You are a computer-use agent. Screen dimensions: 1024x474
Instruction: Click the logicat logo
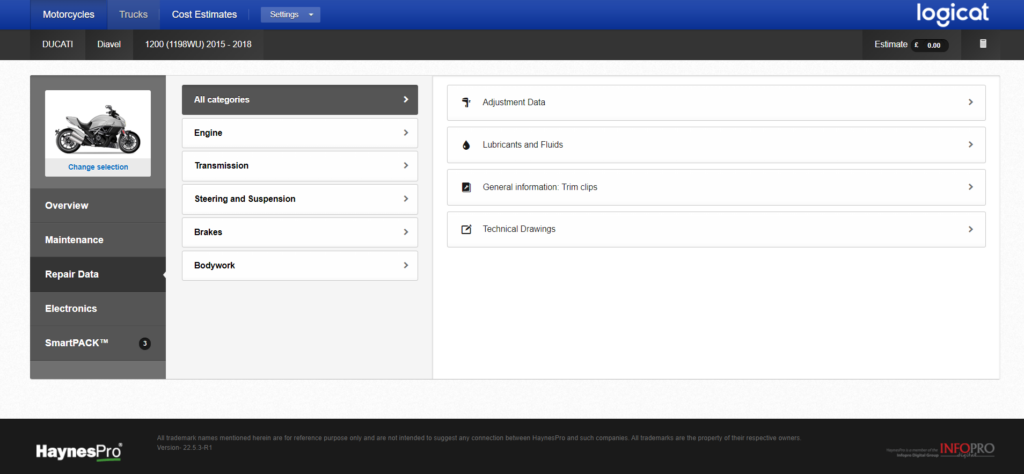pyautogui.click(x=951, y=14)
